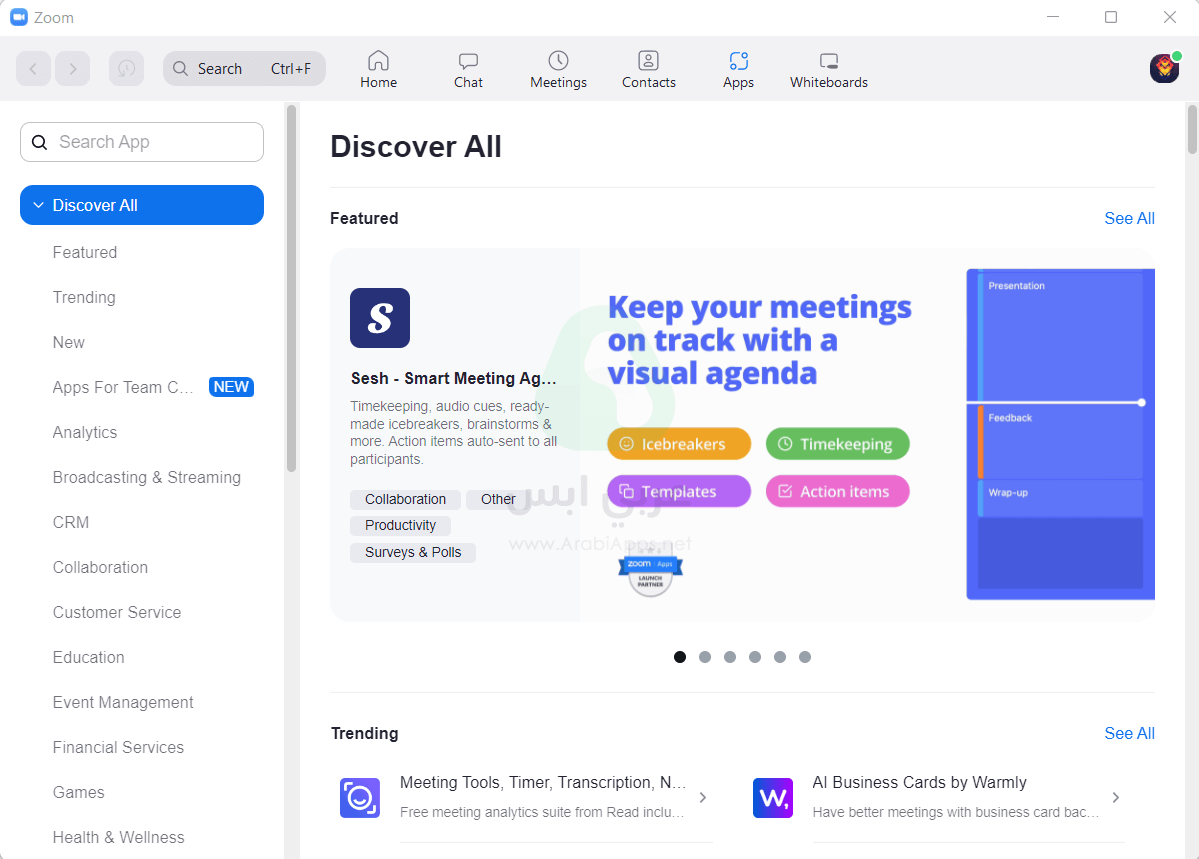The width and height of the screenshot is (1199, 859).
Task: Open the Home tab icon
Action: [x=378, y=60]
